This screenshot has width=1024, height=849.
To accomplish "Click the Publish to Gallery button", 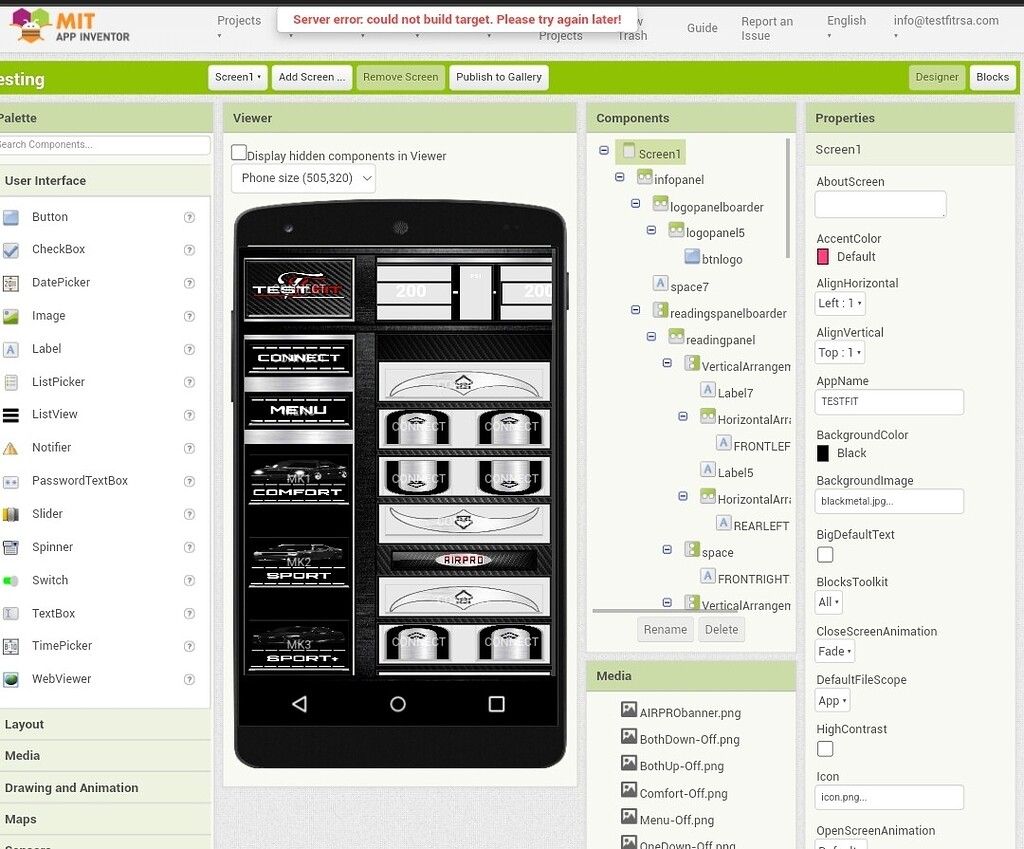I will 498,77.
